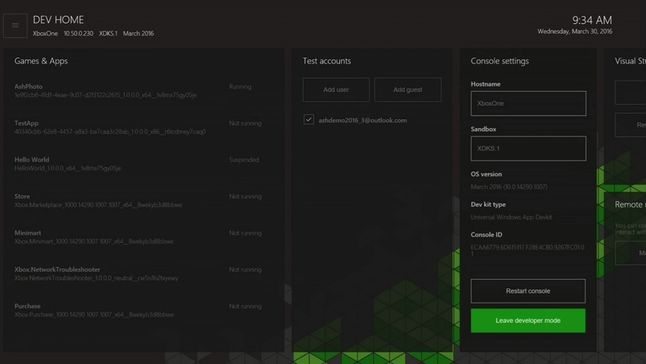Image resolution: width=646 pixels, height=364 pixels.
Task: Open the hamburger menu beside DEV HOME
Action: pyautogui.click(x=15, y=26)
